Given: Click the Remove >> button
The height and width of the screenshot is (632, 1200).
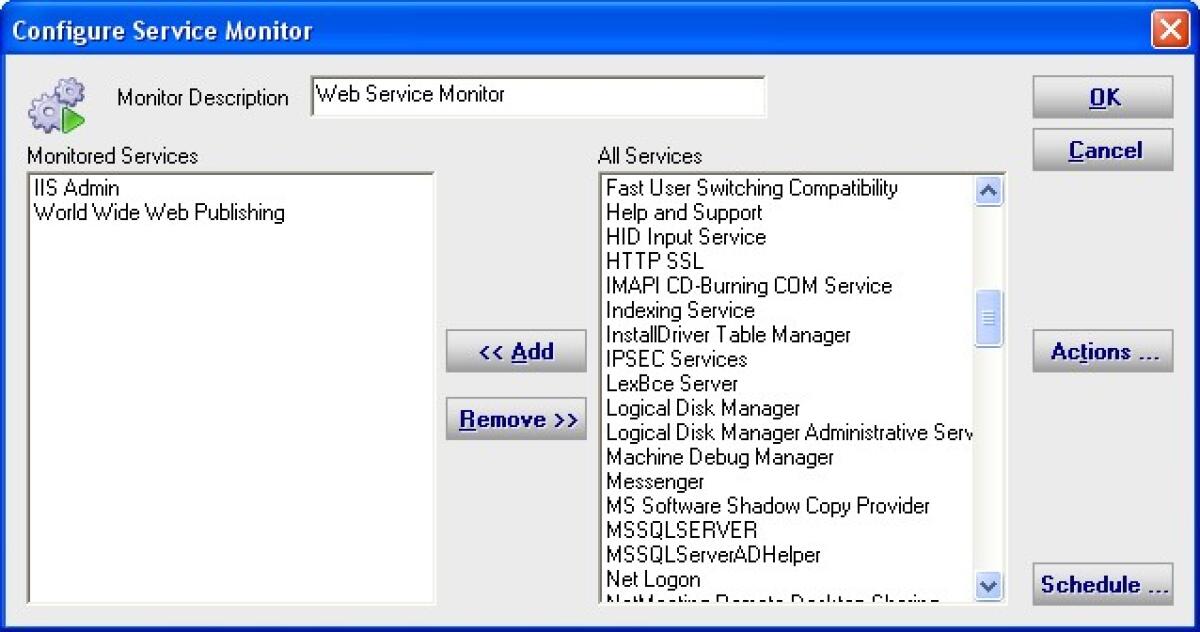Looking at the screenshot, I should pos(516,419).
